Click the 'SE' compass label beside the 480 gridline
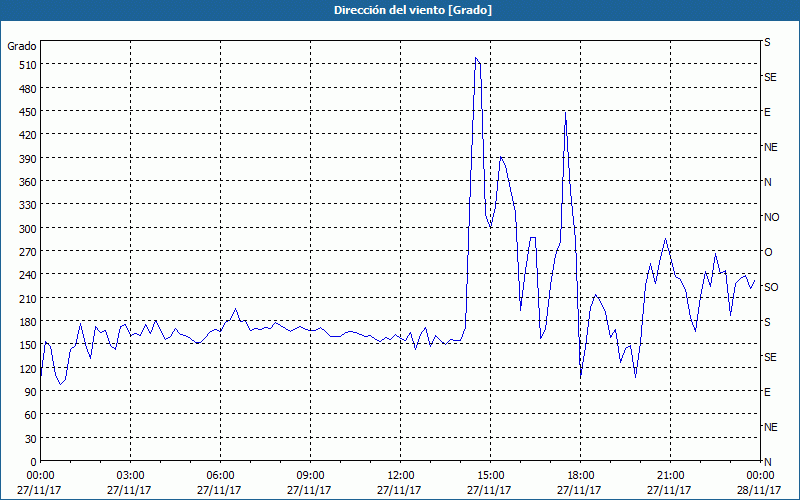 [x=770, y=77]
